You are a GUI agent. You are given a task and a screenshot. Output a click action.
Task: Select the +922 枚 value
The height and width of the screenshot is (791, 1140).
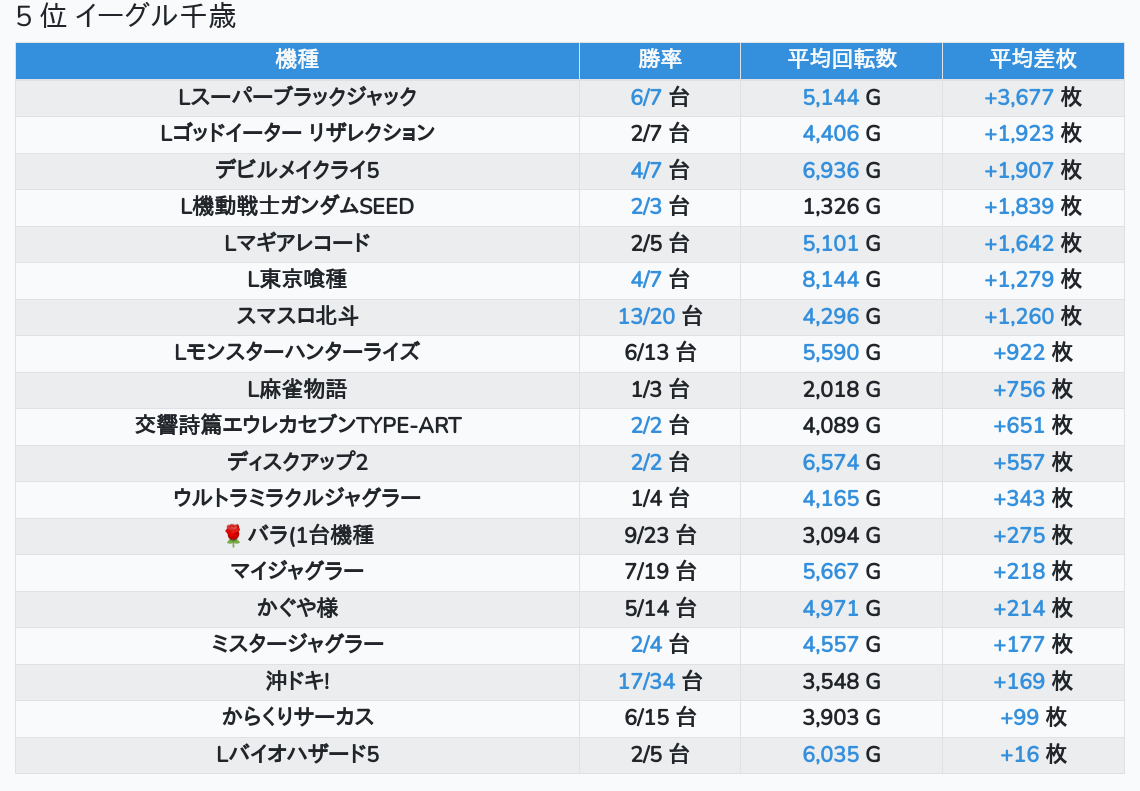tap(1032, 353)
